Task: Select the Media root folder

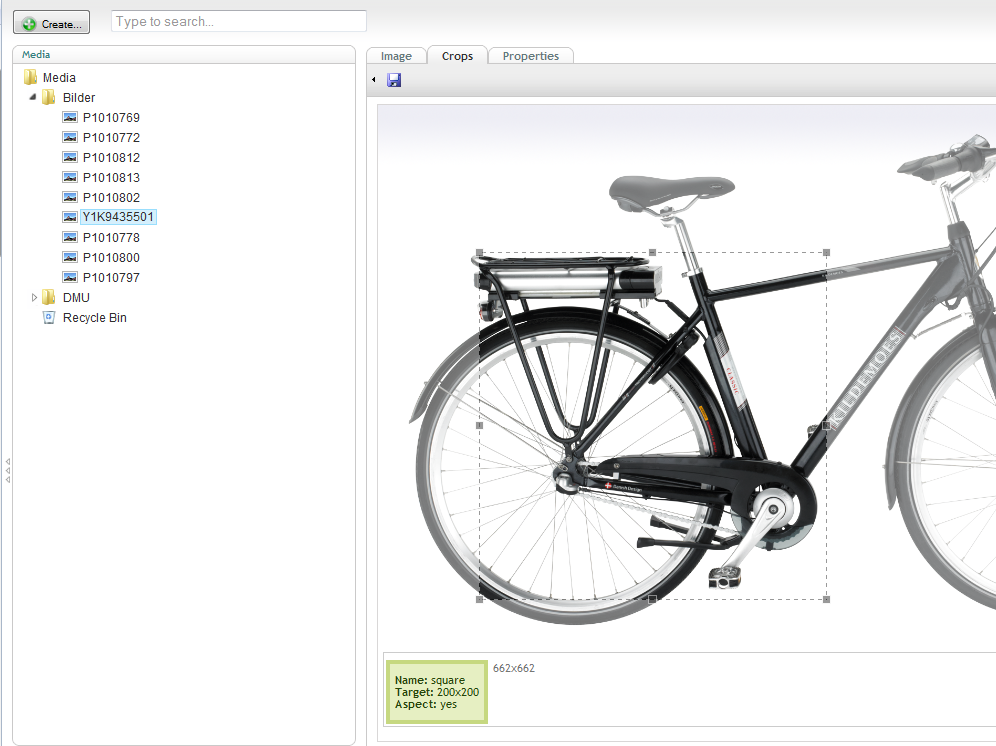Action: click(59, 78)
